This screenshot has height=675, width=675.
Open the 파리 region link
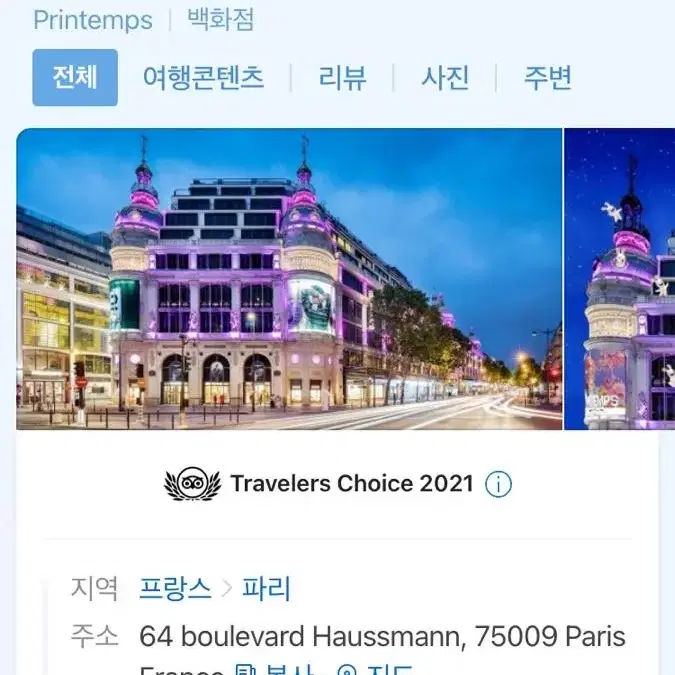266,588
